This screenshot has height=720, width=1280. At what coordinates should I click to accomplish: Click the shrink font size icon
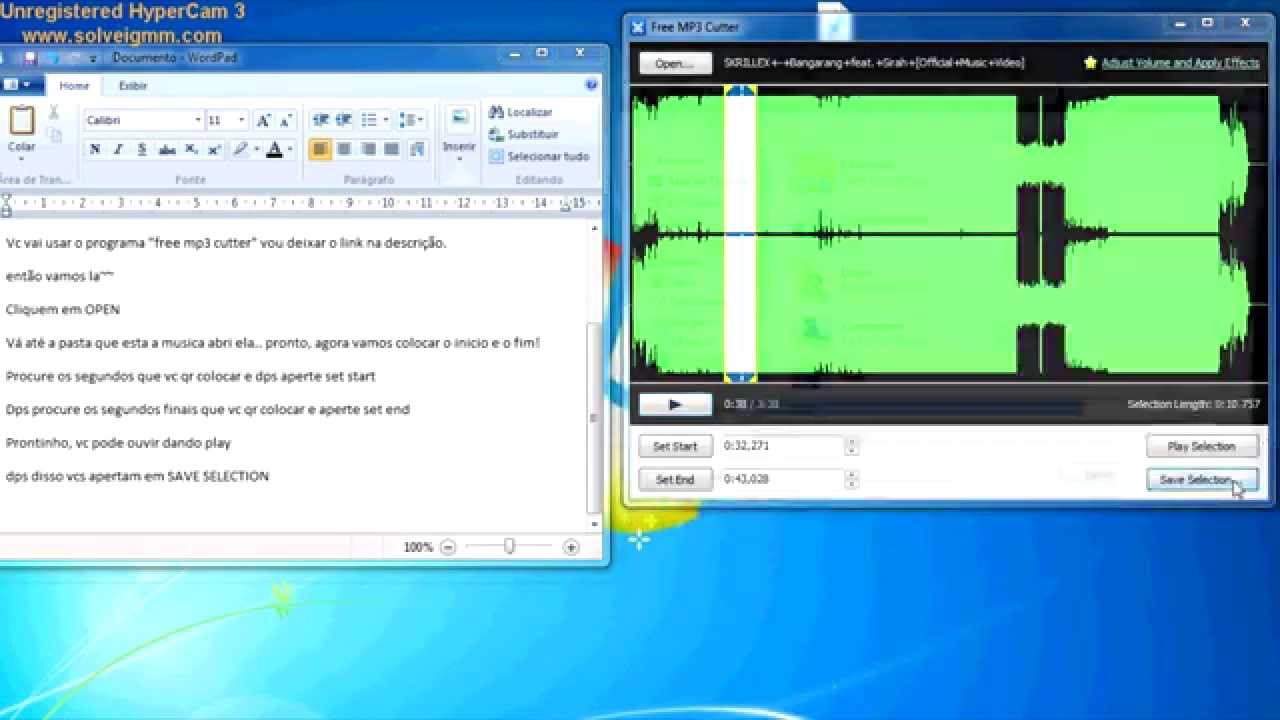tap(285, 120)
